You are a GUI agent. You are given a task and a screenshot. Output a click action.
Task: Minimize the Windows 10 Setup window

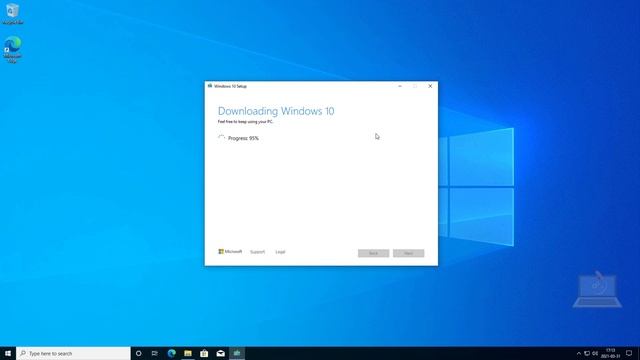(x=400, y=86)
